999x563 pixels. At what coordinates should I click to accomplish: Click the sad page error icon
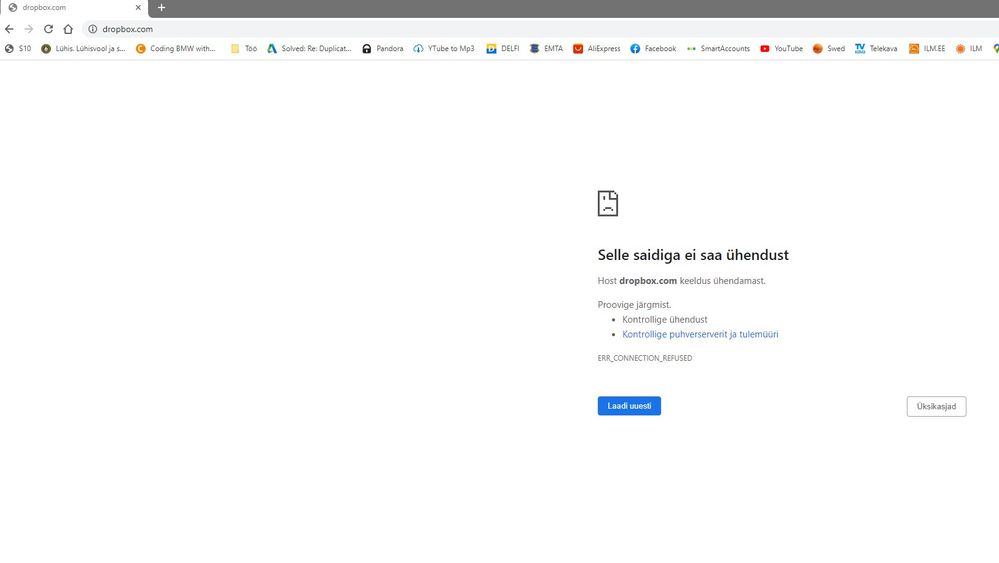[x=608, y=203]
